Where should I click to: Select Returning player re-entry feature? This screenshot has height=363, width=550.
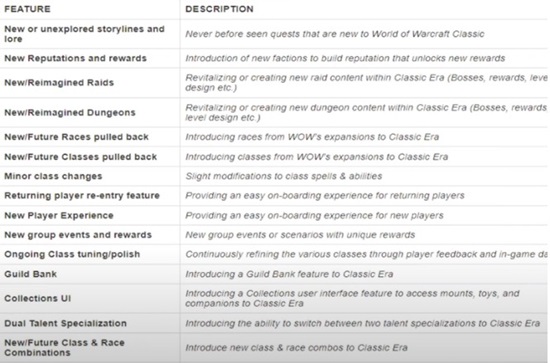82,195
